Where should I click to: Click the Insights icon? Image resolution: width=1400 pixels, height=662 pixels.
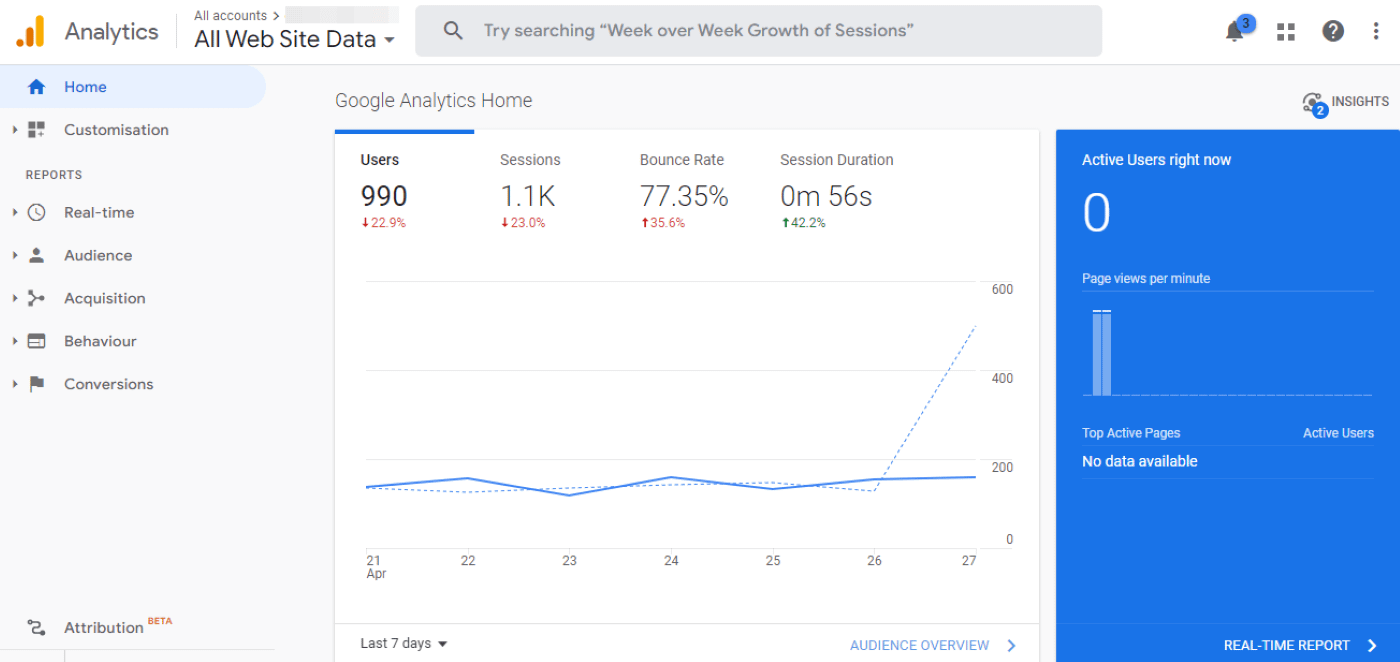(x=1312, y=102)
